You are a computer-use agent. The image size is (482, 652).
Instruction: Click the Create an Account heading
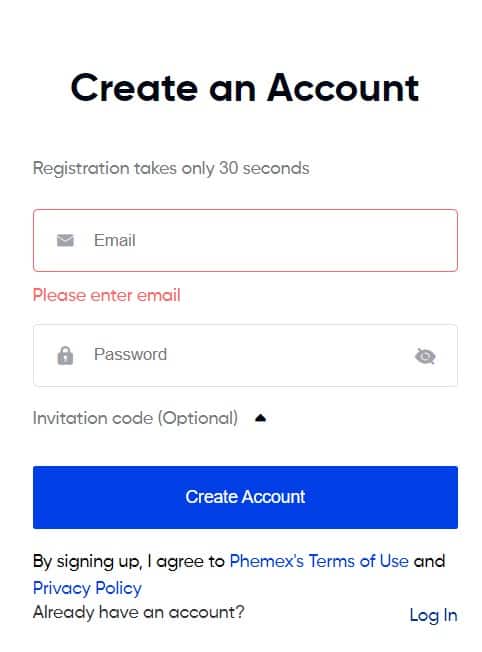pos(245,88)
